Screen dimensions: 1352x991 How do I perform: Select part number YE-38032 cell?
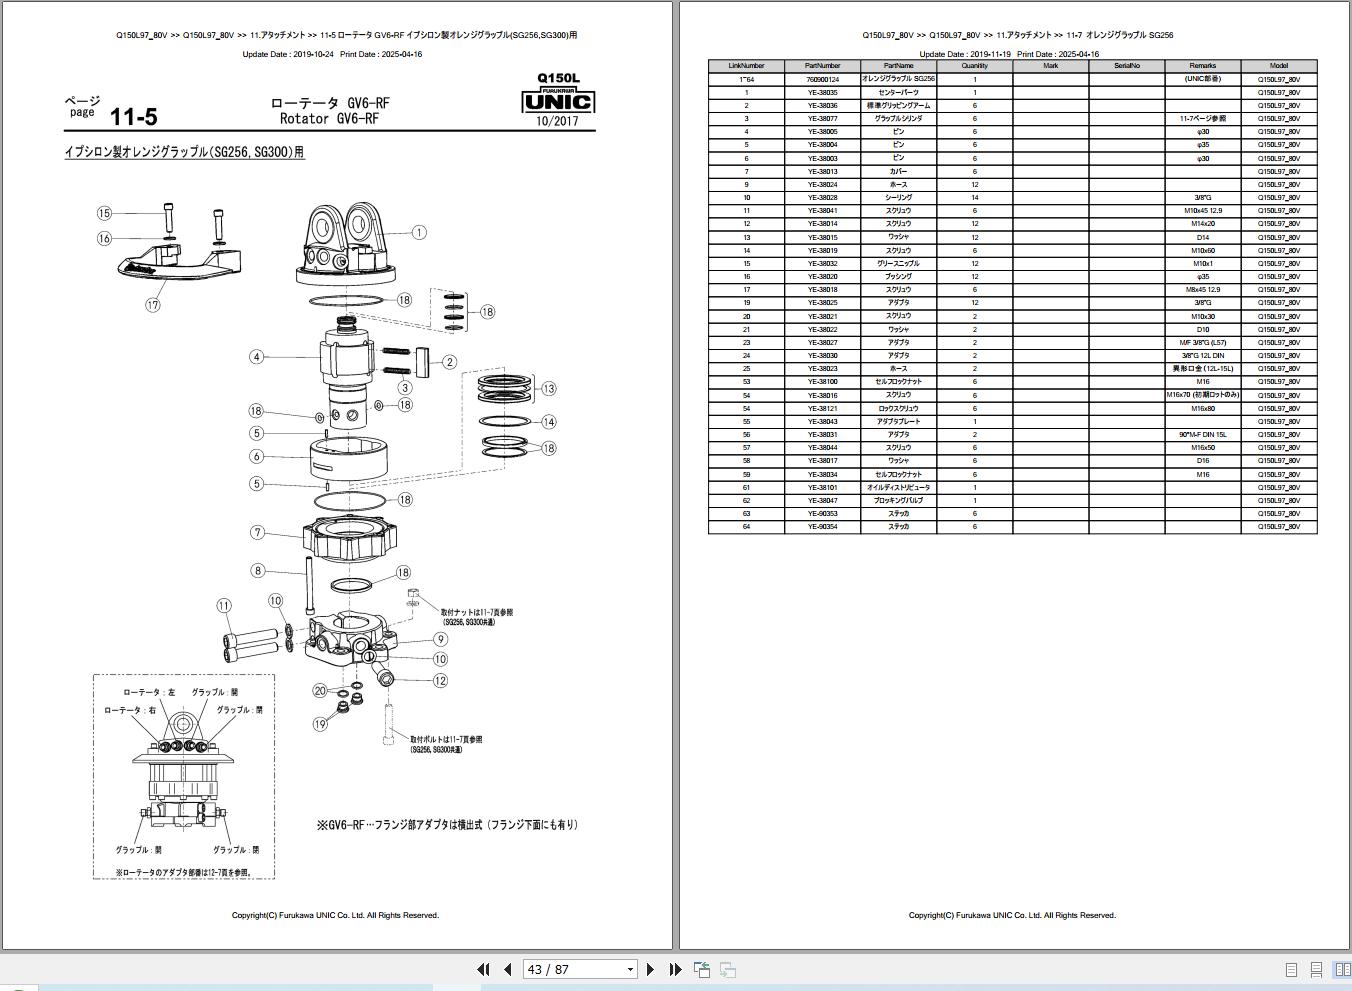pos(822,263)
